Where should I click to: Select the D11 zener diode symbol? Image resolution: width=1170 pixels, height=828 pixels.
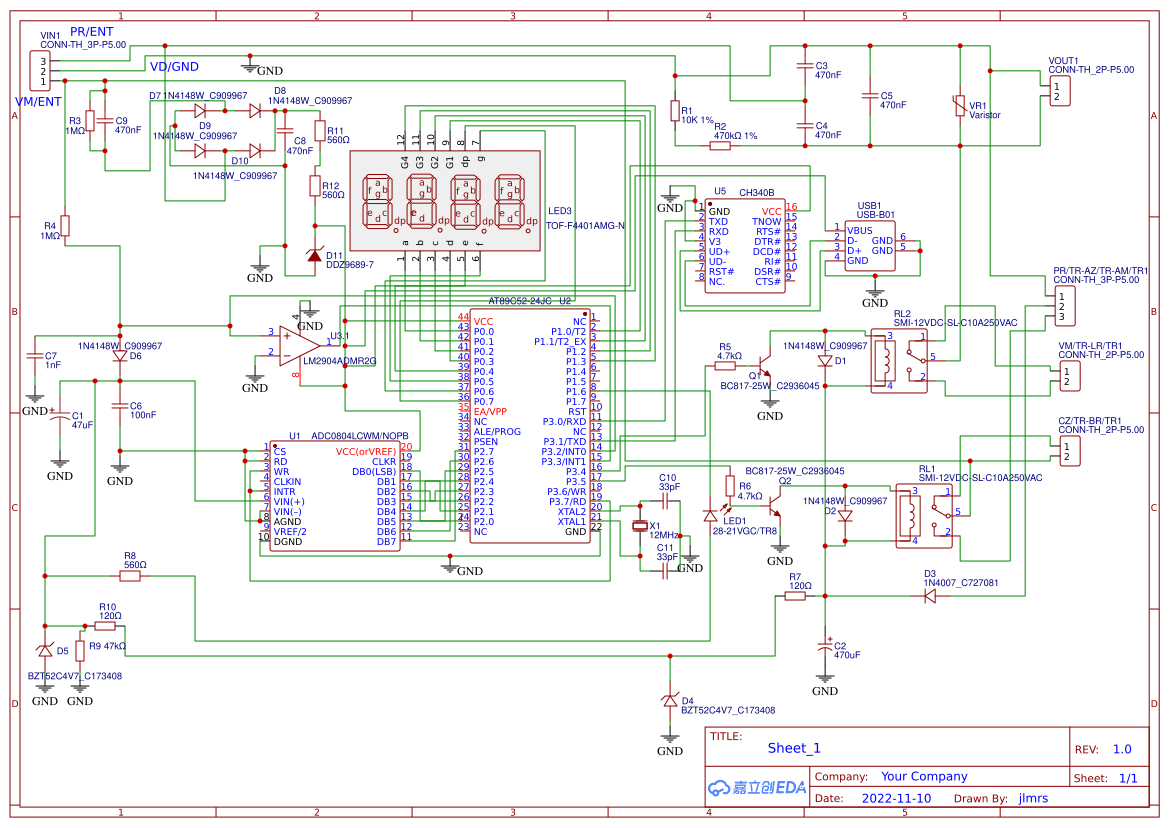[x=315, y=254]
